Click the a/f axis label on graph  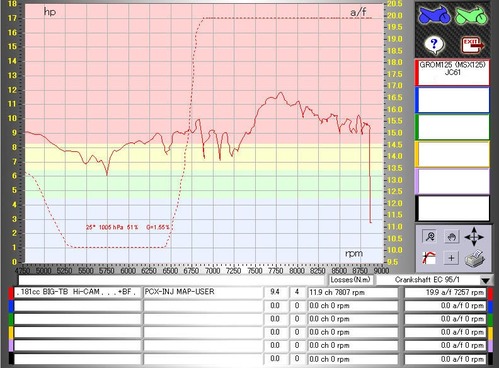(358, 13)
